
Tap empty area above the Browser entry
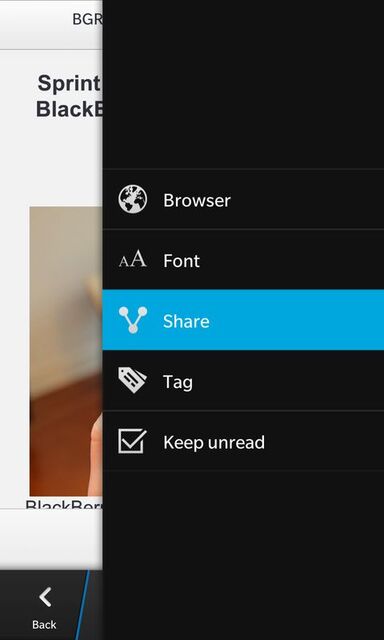click(243, 84)
